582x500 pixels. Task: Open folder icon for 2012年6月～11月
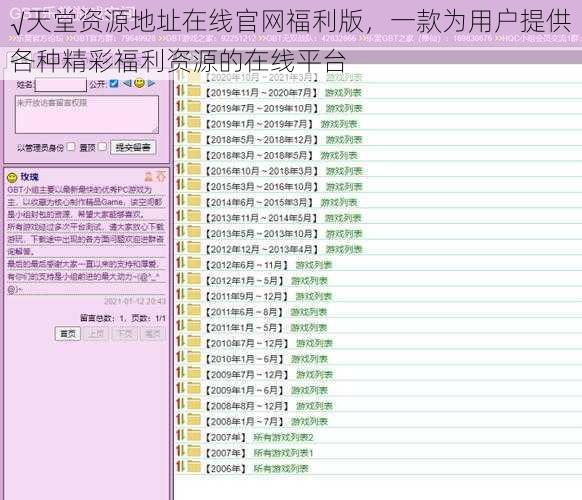194,264
